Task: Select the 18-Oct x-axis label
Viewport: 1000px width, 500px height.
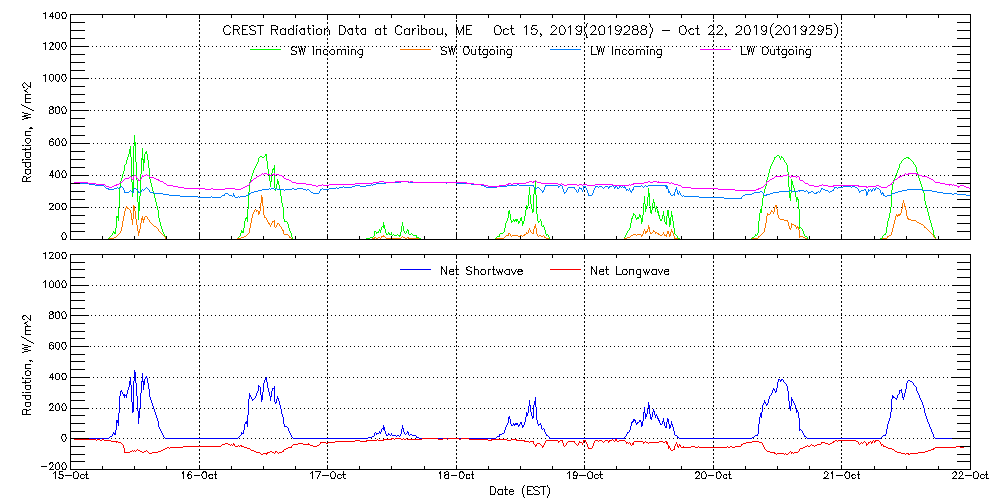Action: (456, 477)
